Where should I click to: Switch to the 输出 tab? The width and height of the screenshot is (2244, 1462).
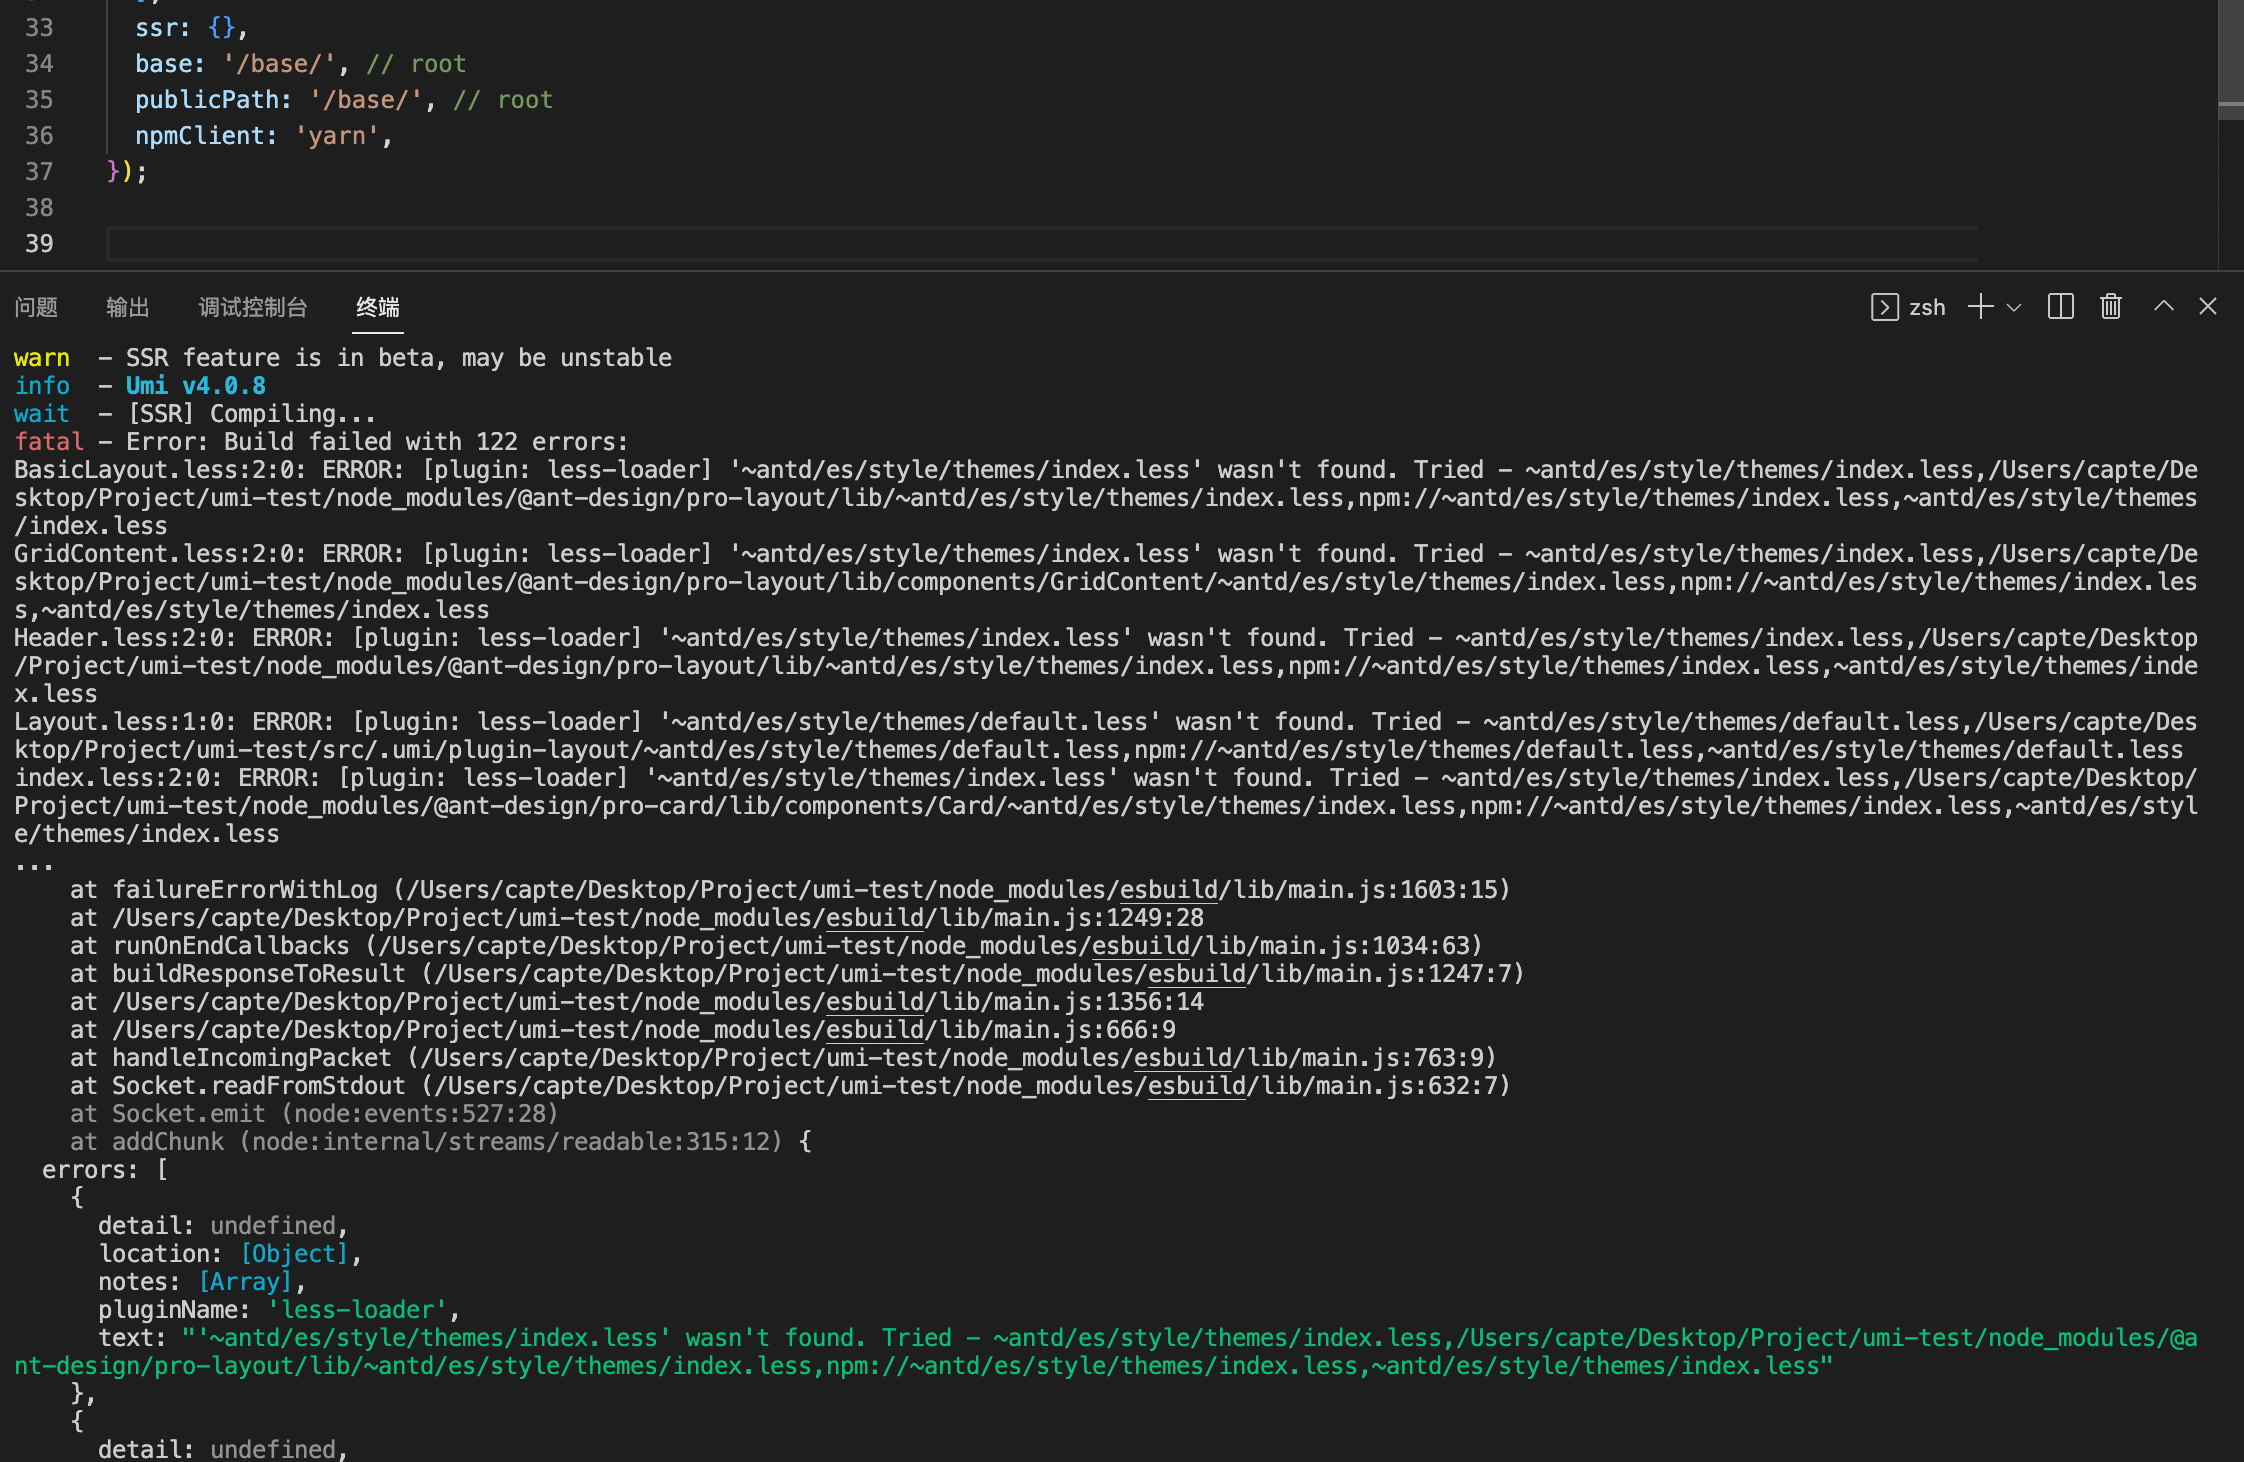point(128,307)
